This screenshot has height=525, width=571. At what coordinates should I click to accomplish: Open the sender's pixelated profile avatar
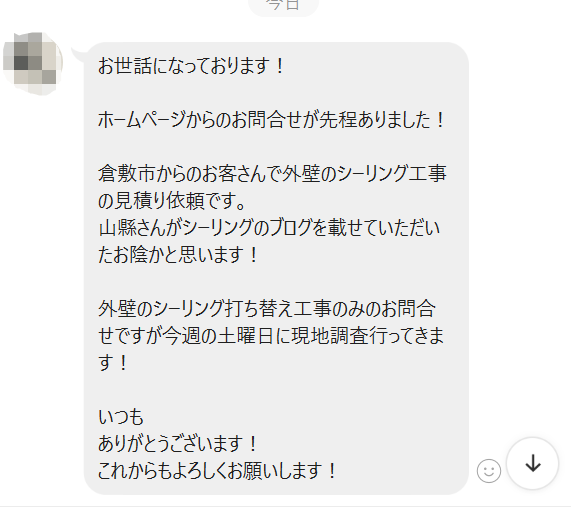click(x=33, y=63)
